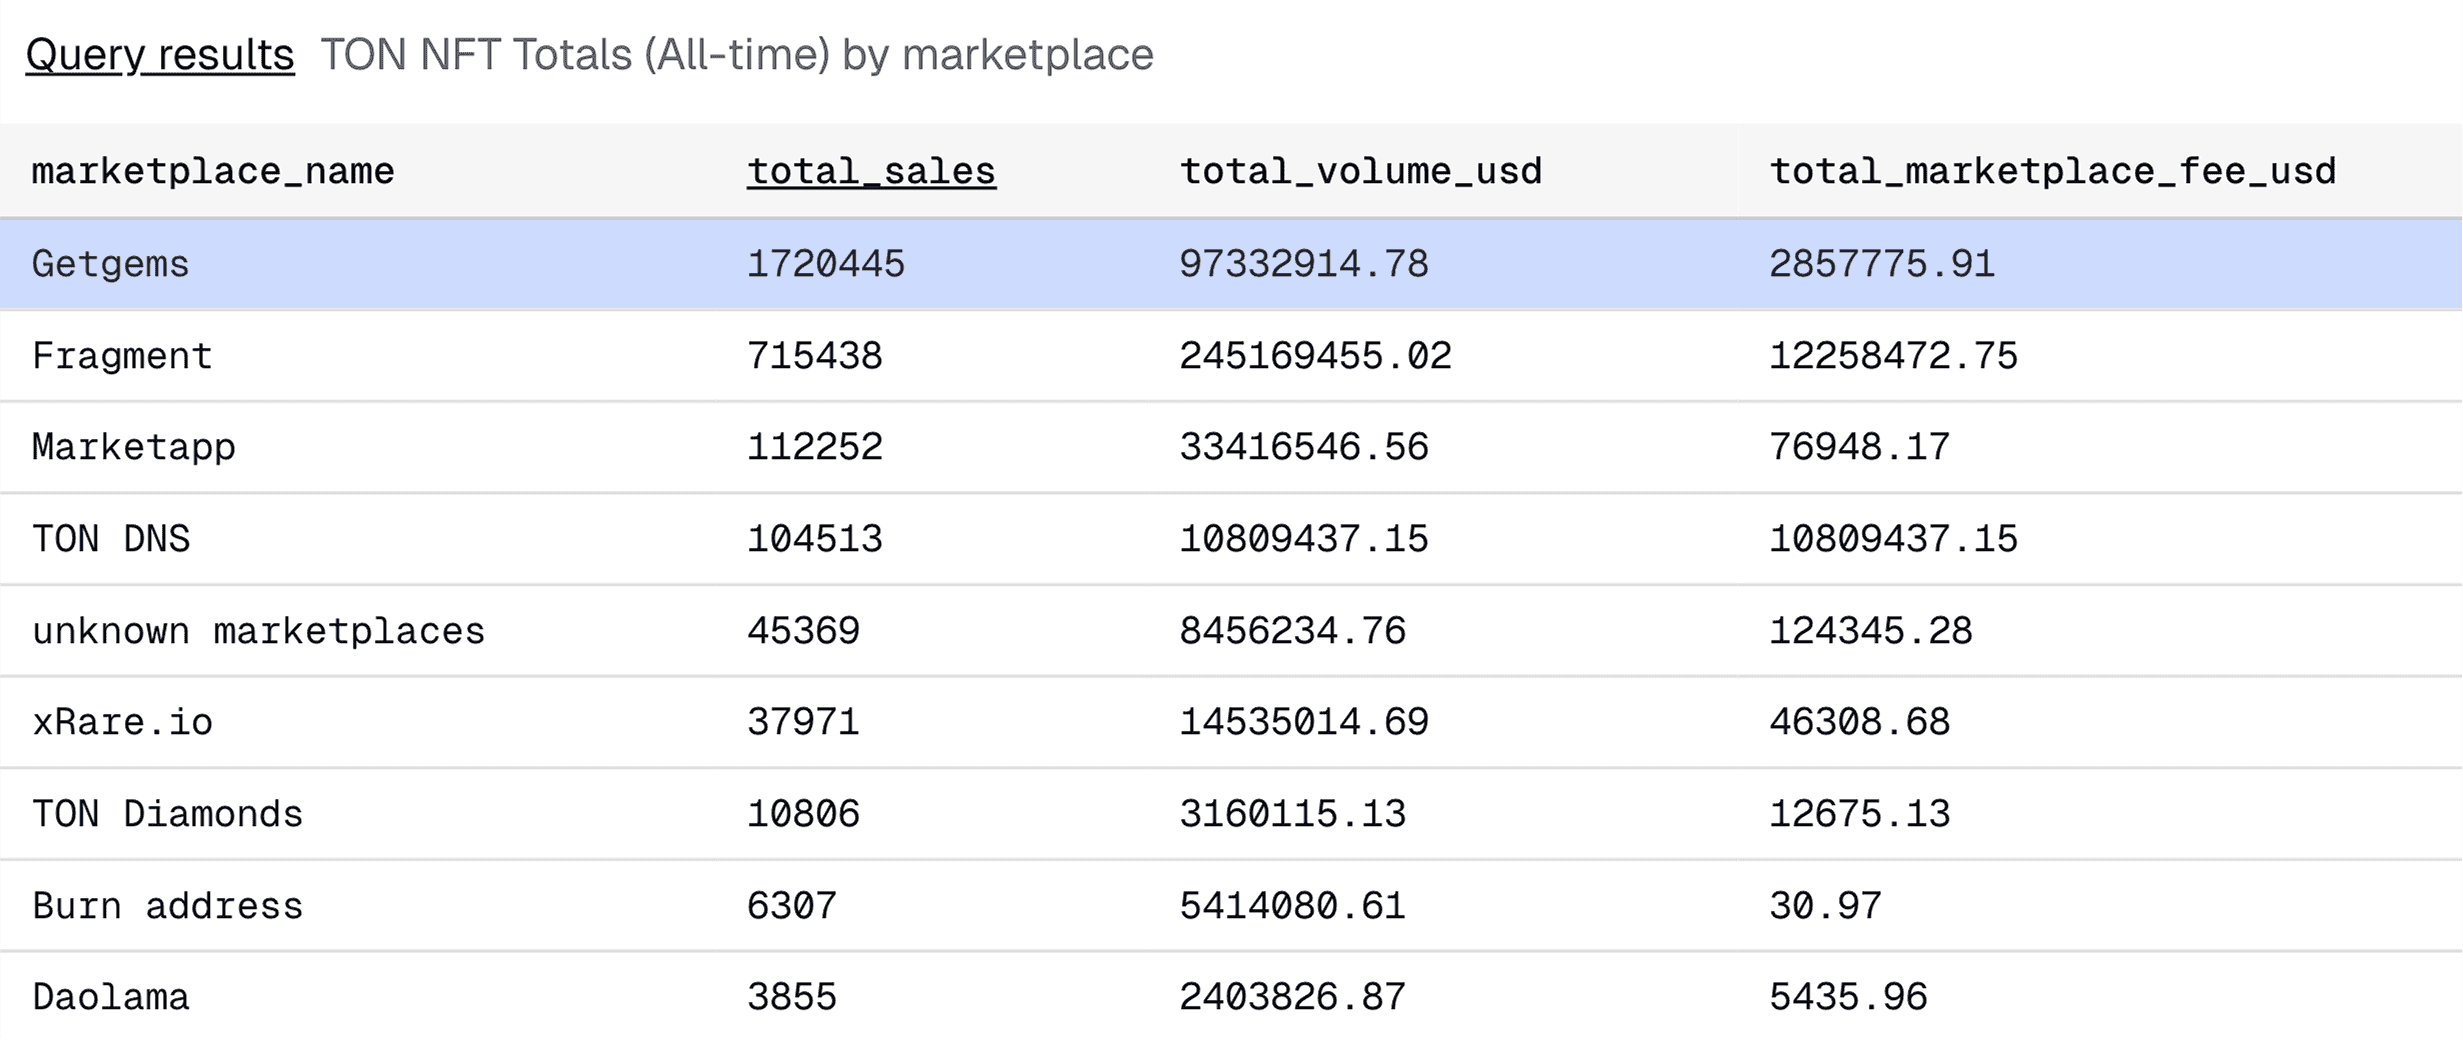Screen dimensions: 2463x1041
Task: Click total sales value 112252
Action: pyautogui.click(x=815, y=447)
